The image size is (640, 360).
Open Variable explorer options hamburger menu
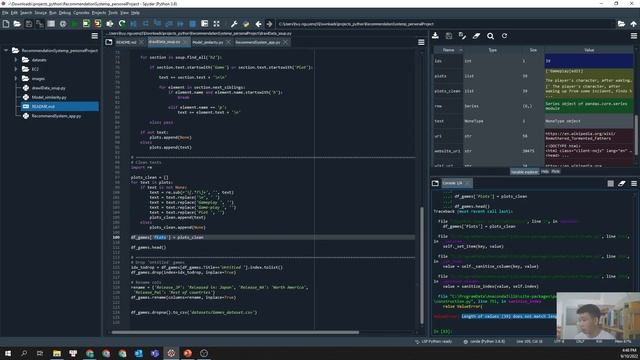634,36
